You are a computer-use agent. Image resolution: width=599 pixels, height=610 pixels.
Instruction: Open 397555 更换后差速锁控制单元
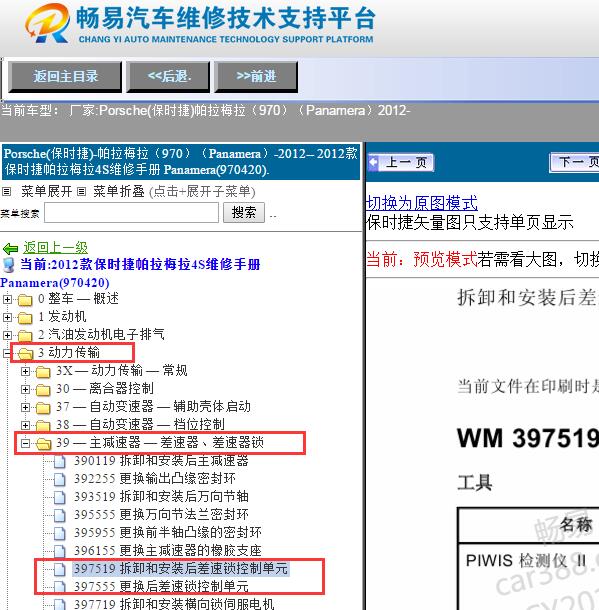coord(161,586)
